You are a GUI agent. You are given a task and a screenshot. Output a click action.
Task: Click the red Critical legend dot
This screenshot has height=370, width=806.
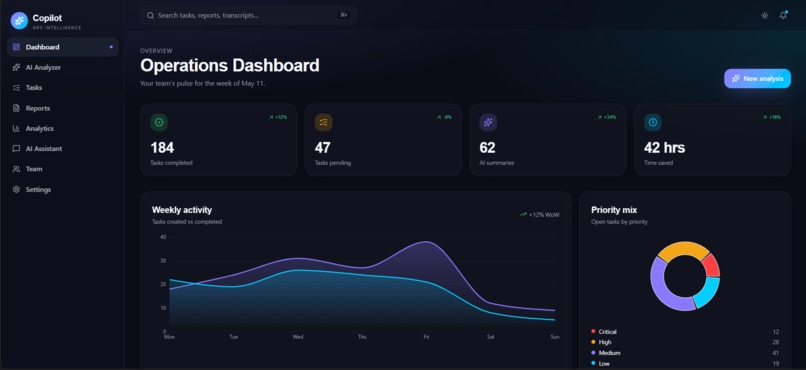[593, 331]
